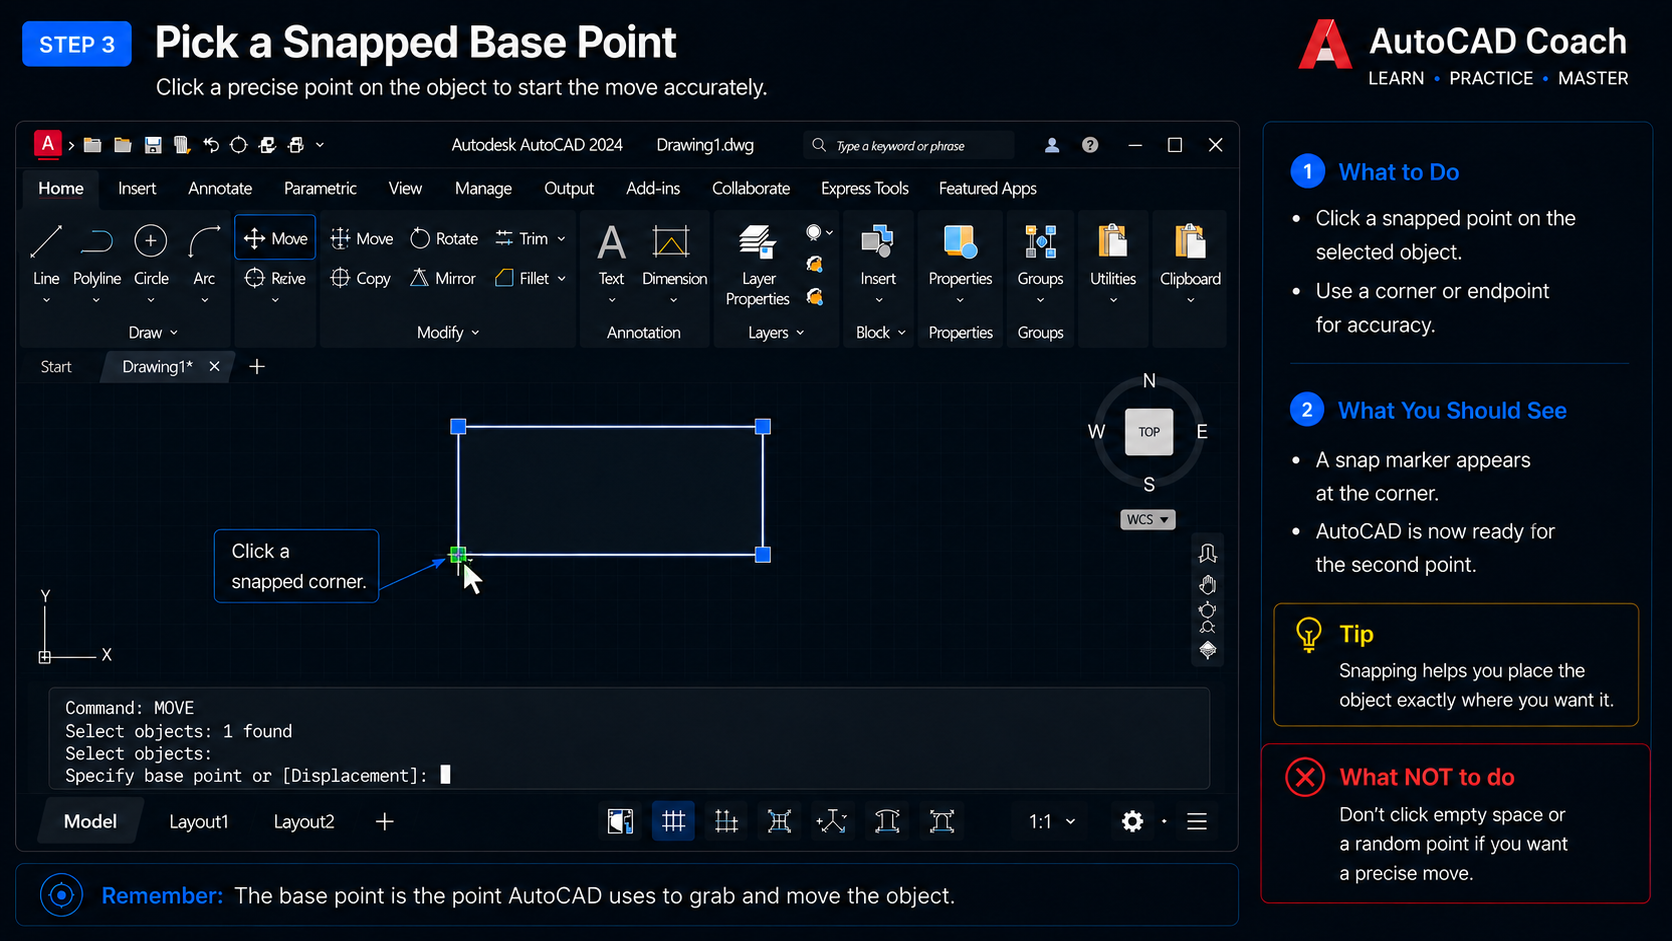Click the Trim tool
The width and height of the screenshot is (1672, 941).
pos(522,238)
